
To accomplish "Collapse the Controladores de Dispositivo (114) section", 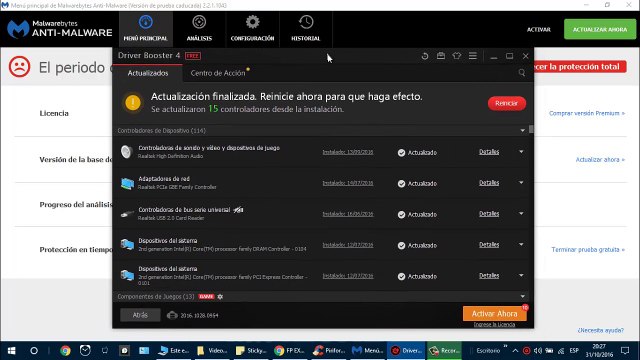I will (522, 131).
